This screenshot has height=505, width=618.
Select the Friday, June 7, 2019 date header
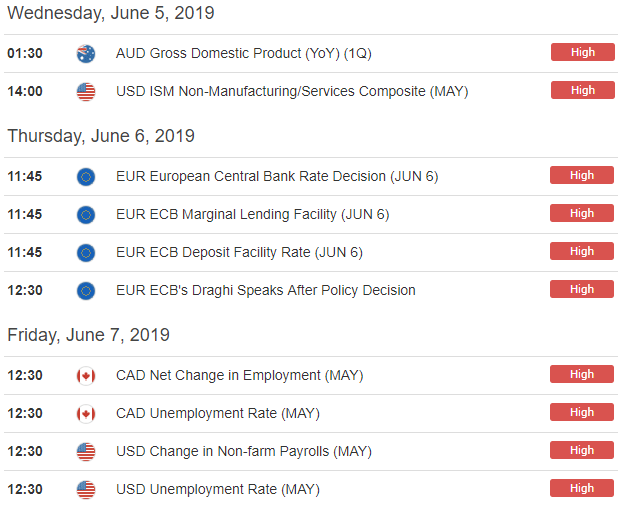88,335
